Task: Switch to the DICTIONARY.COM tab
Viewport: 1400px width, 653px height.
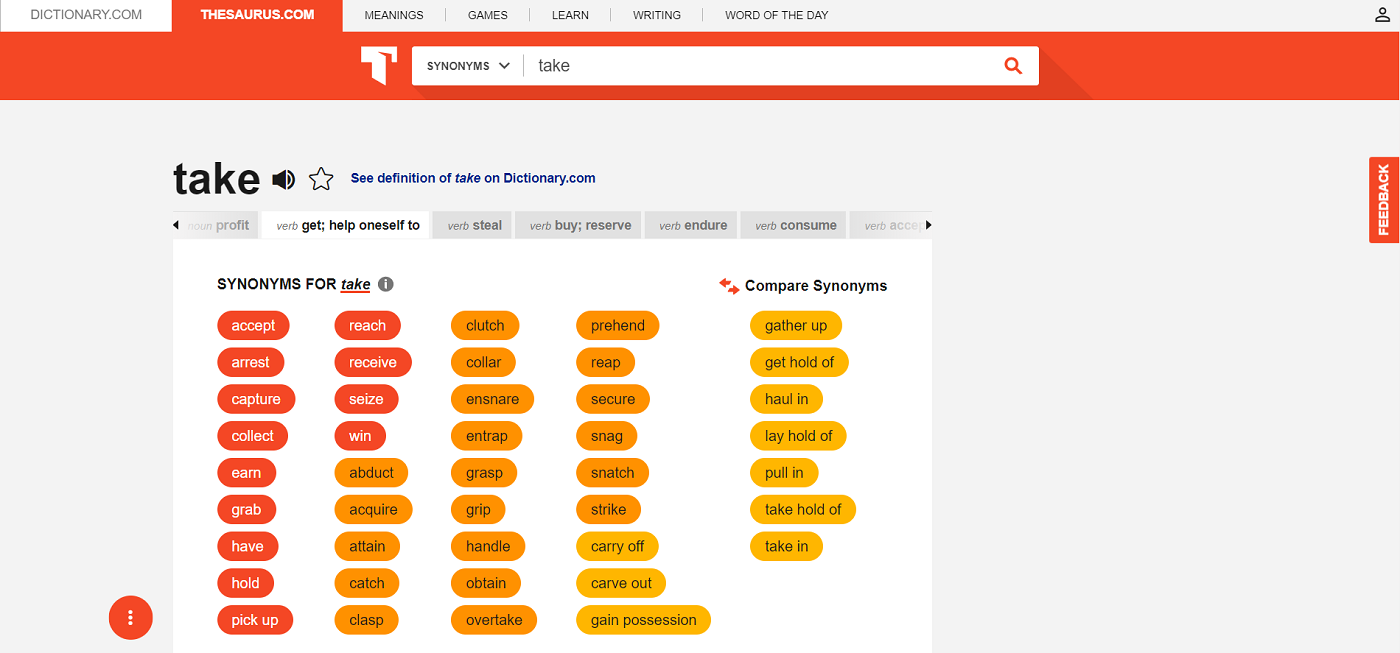Action: 85,14
